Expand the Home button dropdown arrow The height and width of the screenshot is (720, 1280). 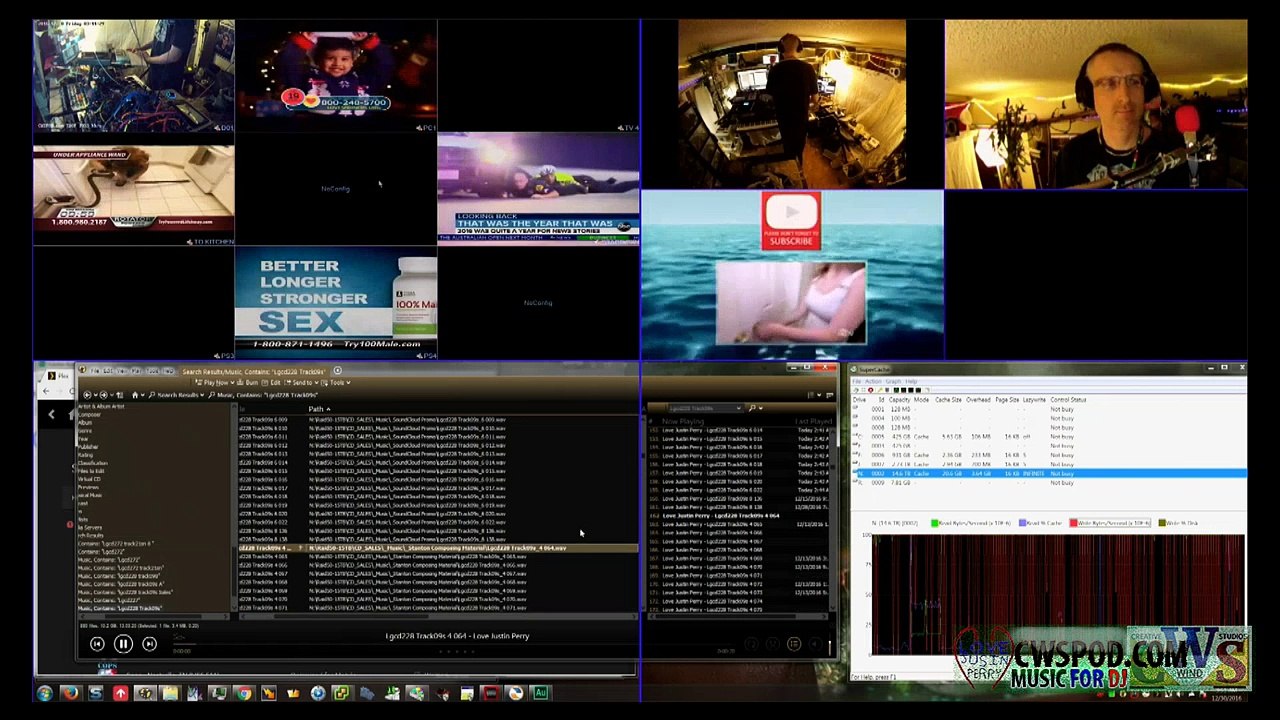(x=142, y=395)
